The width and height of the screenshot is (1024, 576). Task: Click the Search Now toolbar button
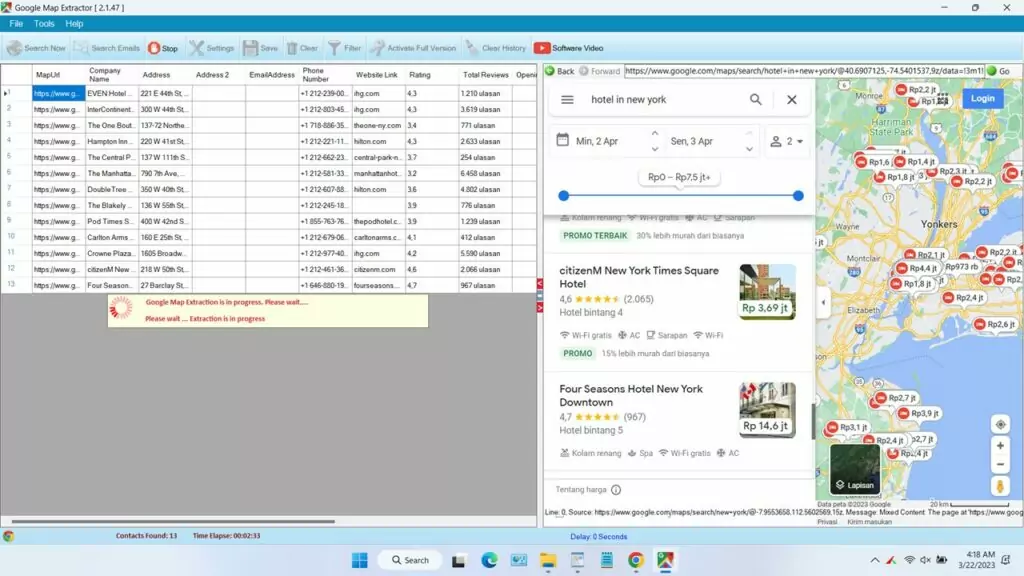(x=36, y=48)
